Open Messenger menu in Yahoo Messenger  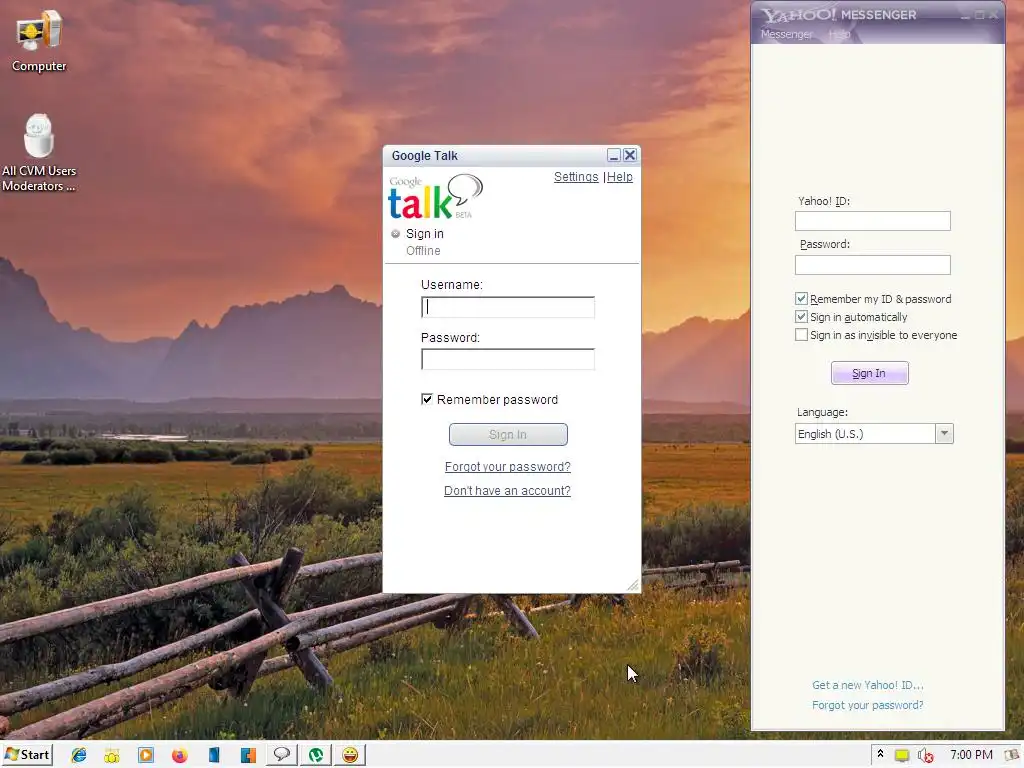[x=786, y=34]
